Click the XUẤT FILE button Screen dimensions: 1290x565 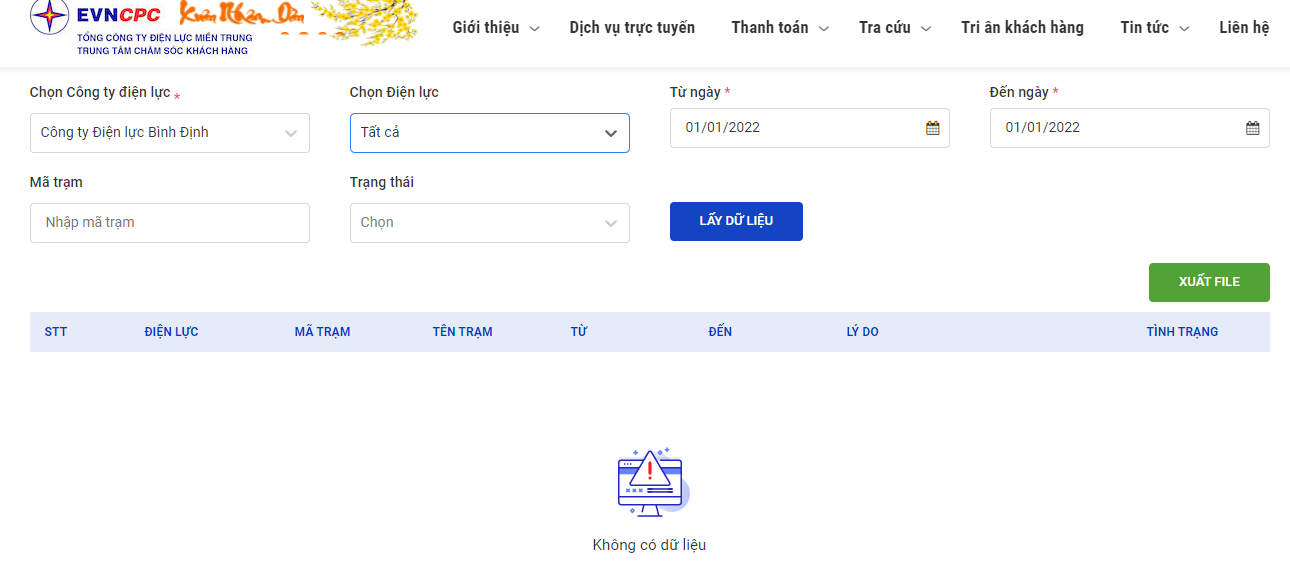(1209, 282)
